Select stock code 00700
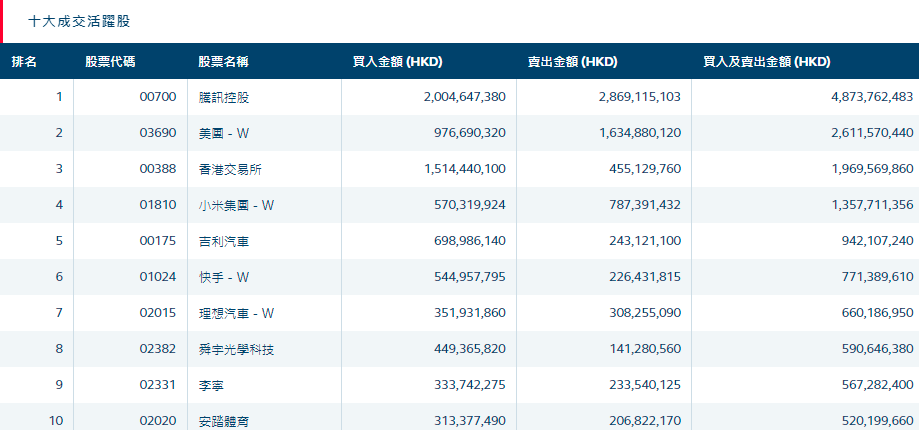Screen dimensions: 919x430 (x=158, y=97)
